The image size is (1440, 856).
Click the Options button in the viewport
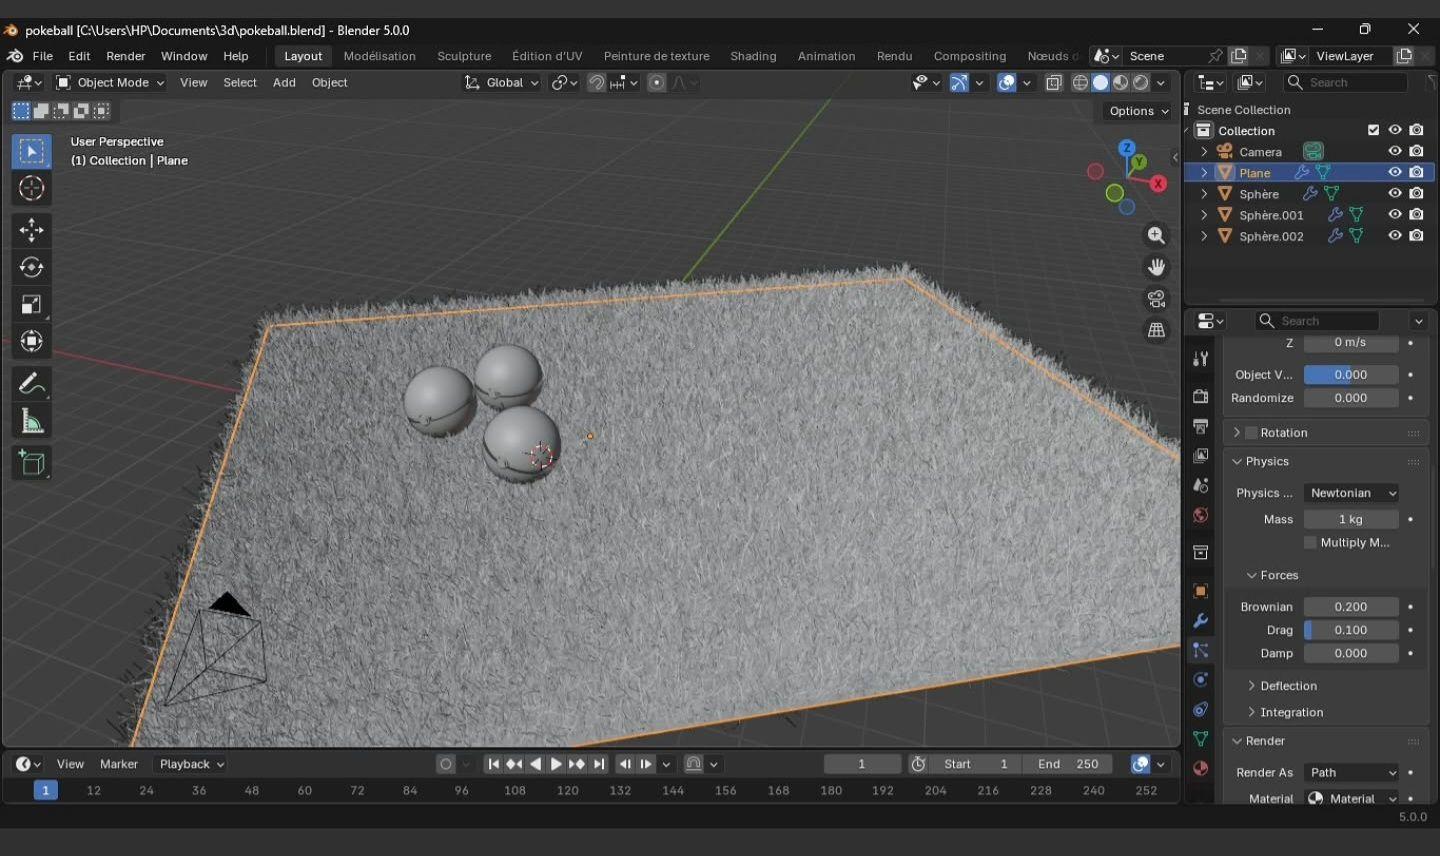tap(1138, 111)
